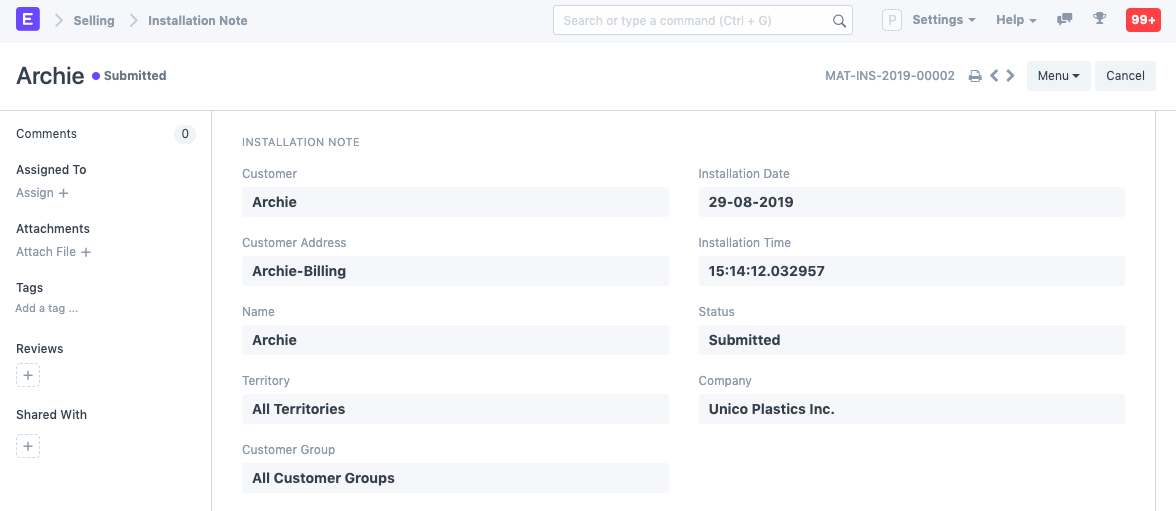1176x511 pixels.
Task: Navigate to Selling breadcrumb
Action: [x=94, y=20]
